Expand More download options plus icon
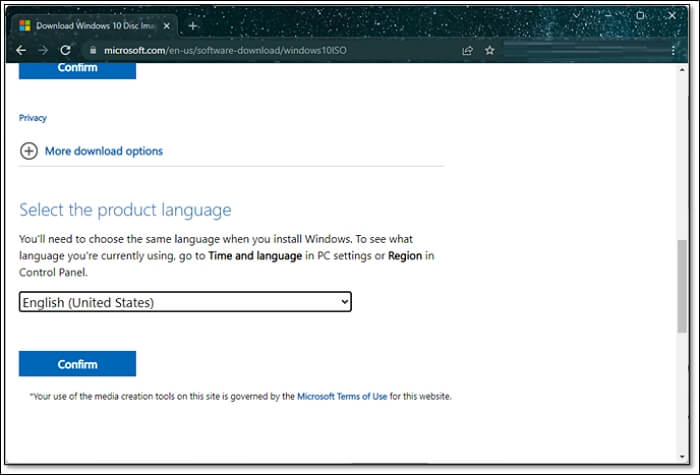Viewport: 700px width, 475px height. [x=29, y=151]
